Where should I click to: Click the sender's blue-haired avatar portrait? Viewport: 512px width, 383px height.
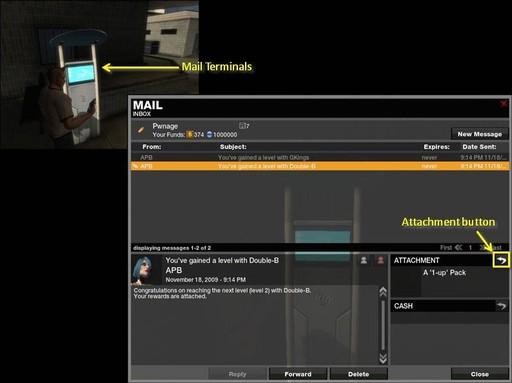click(146, 270)
